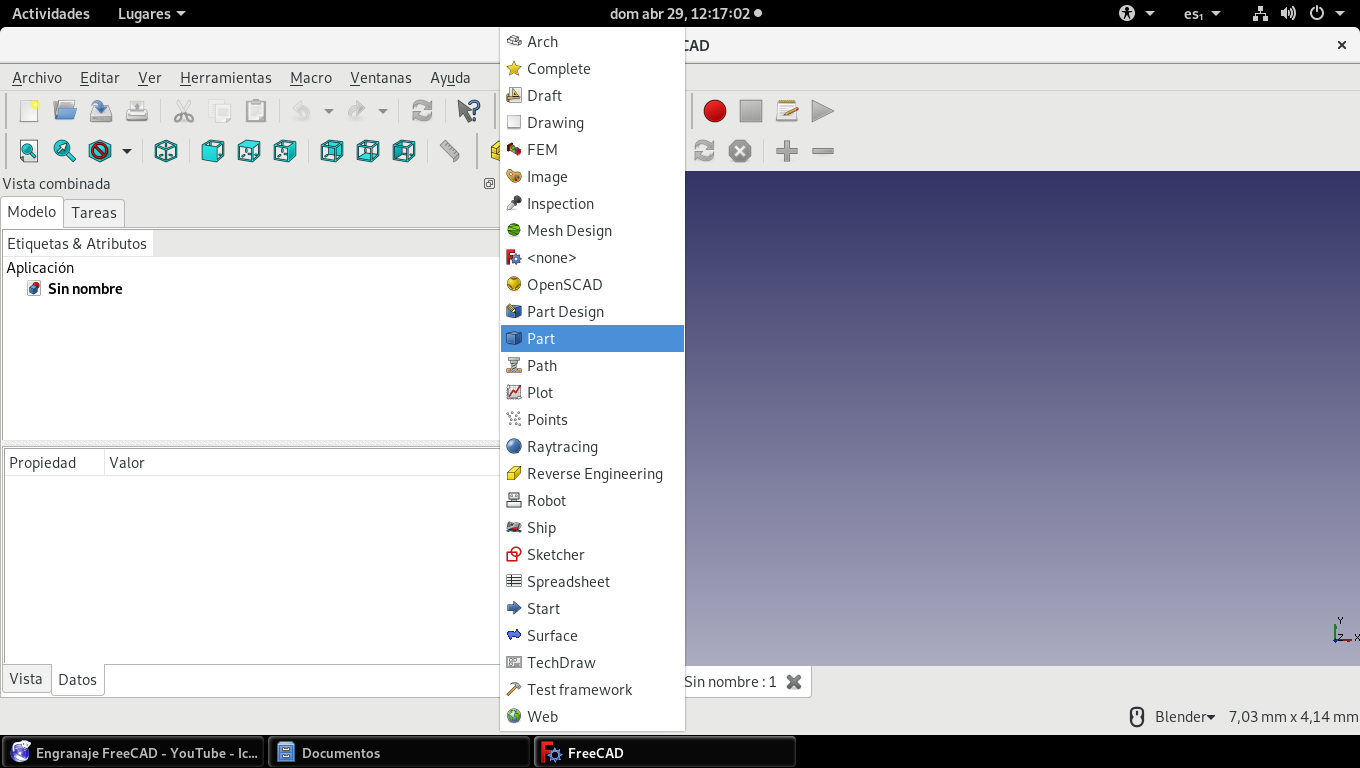The image size is (1360, 768).
Task: Open the es keyboard layout dropdown
Action: [1202, 13]
